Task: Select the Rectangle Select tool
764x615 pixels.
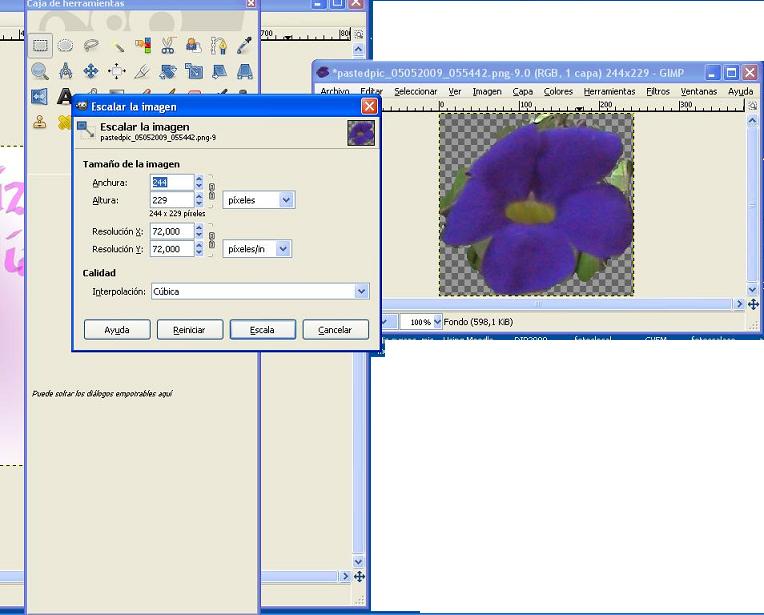Action: (x=40, y=46)
